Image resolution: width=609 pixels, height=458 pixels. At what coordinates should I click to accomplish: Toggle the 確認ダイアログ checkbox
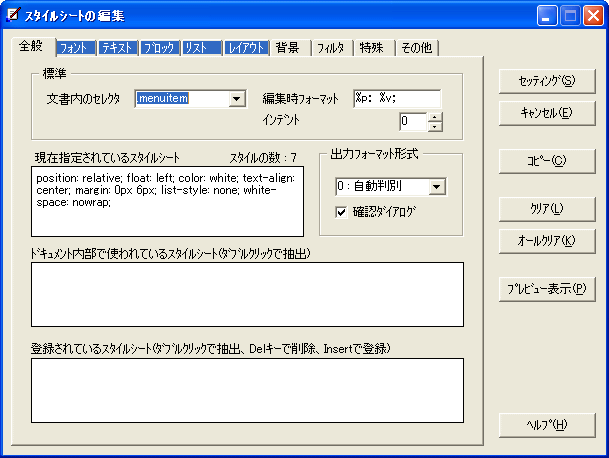click(x=341, y=212)
